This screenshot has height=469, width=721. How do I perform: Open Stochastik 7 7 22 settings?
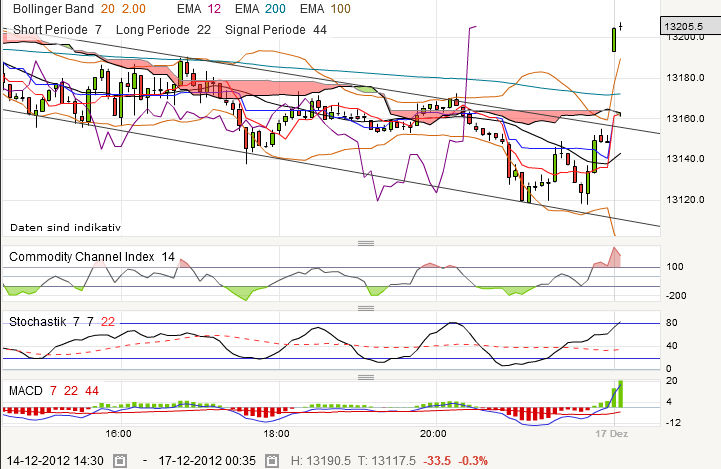pos(62,321)
